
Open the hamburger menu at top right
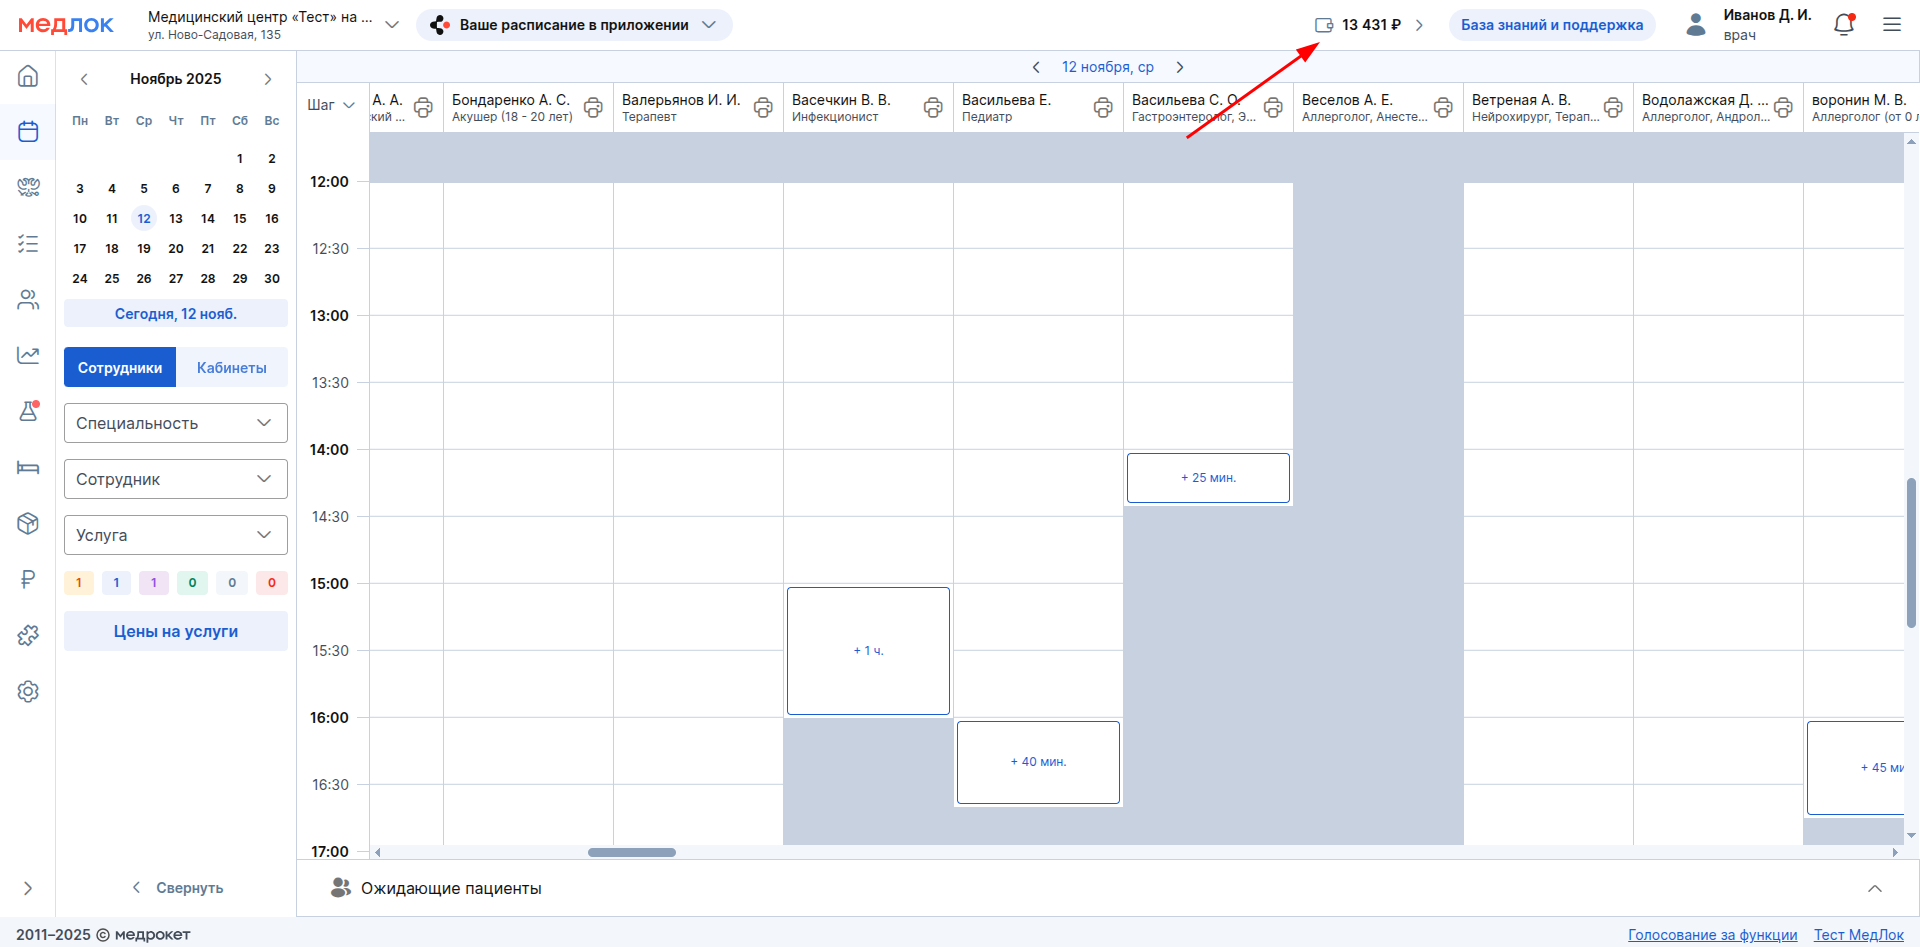coord(1892,25)
